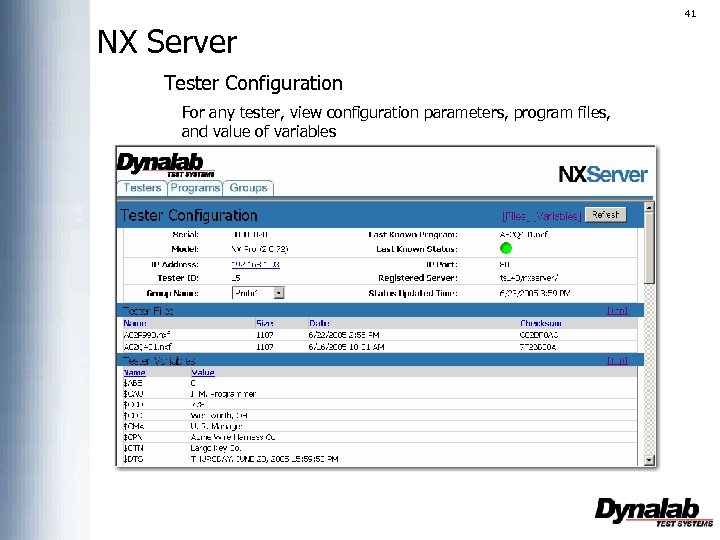Click the scrollbar down arrow
This screenshot has height=540, width=720.
click(x=649, y=460)
